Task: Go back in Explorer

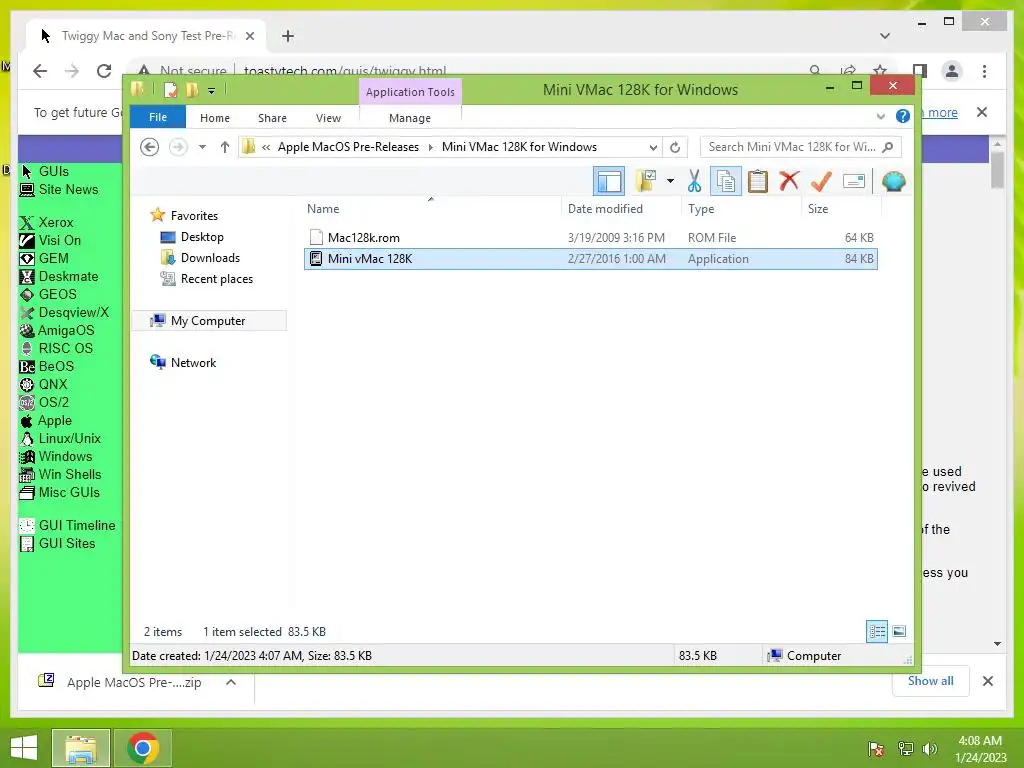Action: [x=150, y=147]
